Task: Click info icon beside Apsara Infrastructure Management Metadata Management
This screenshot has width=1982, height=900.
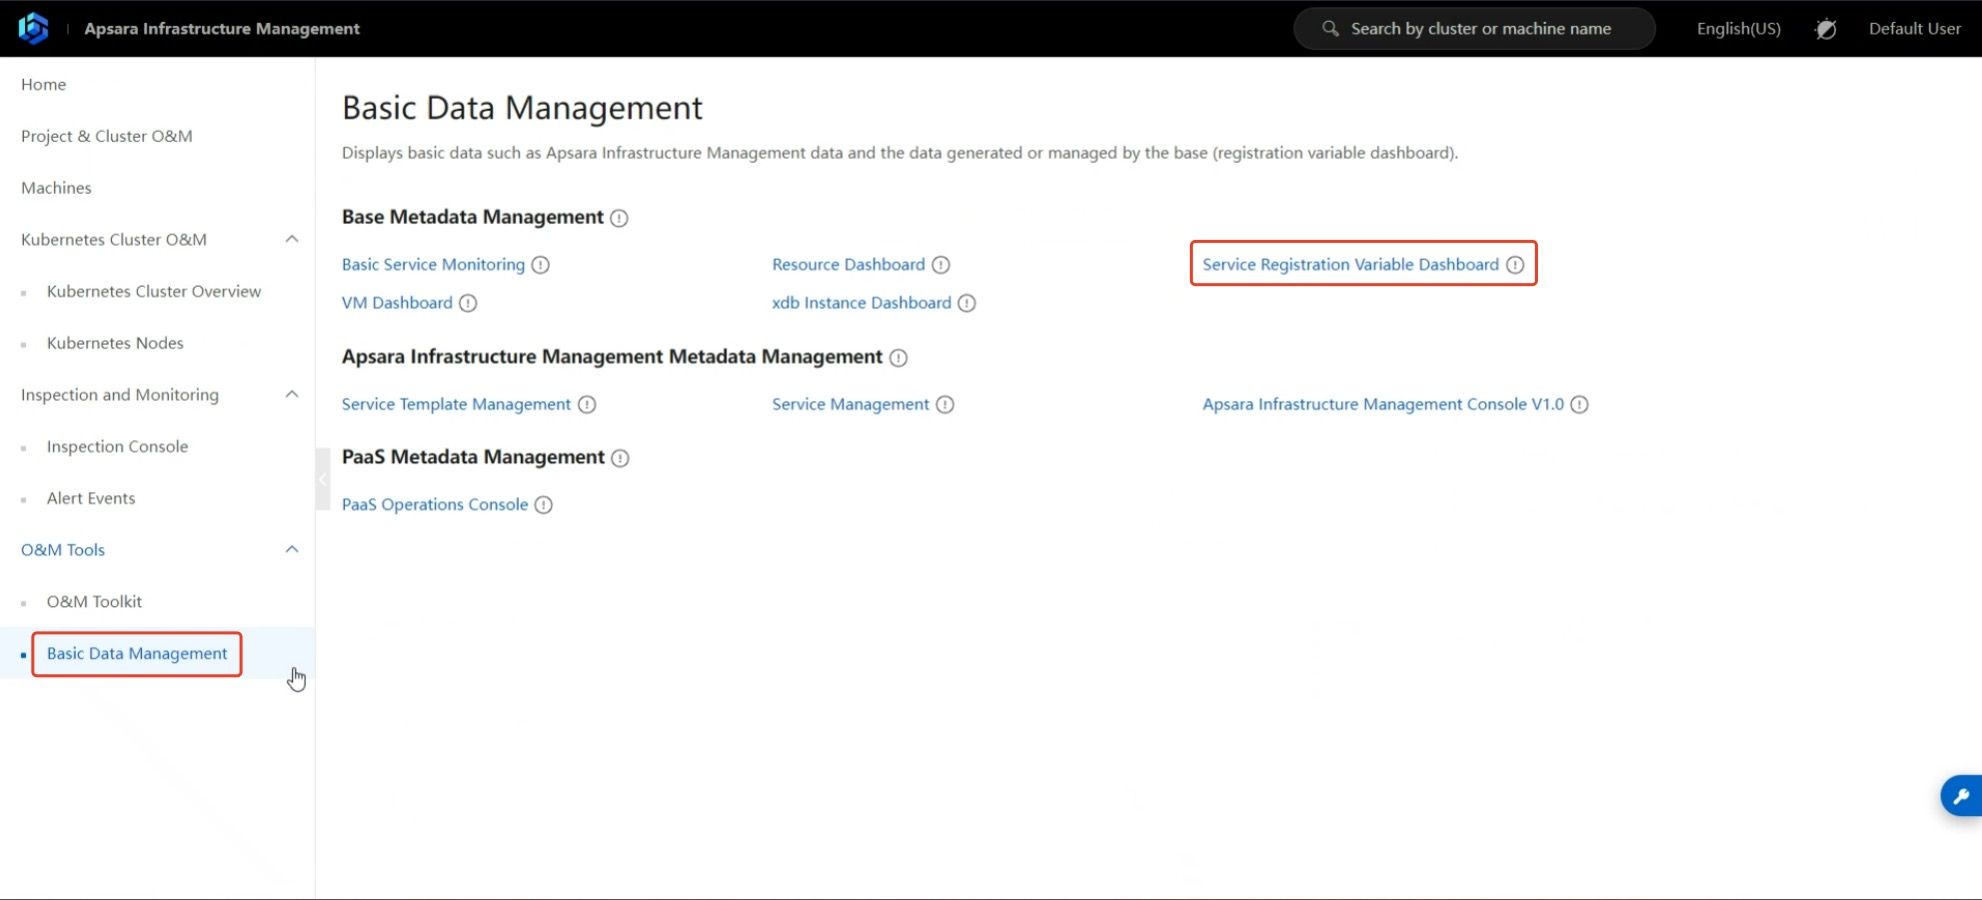Action: coord(898,358)
